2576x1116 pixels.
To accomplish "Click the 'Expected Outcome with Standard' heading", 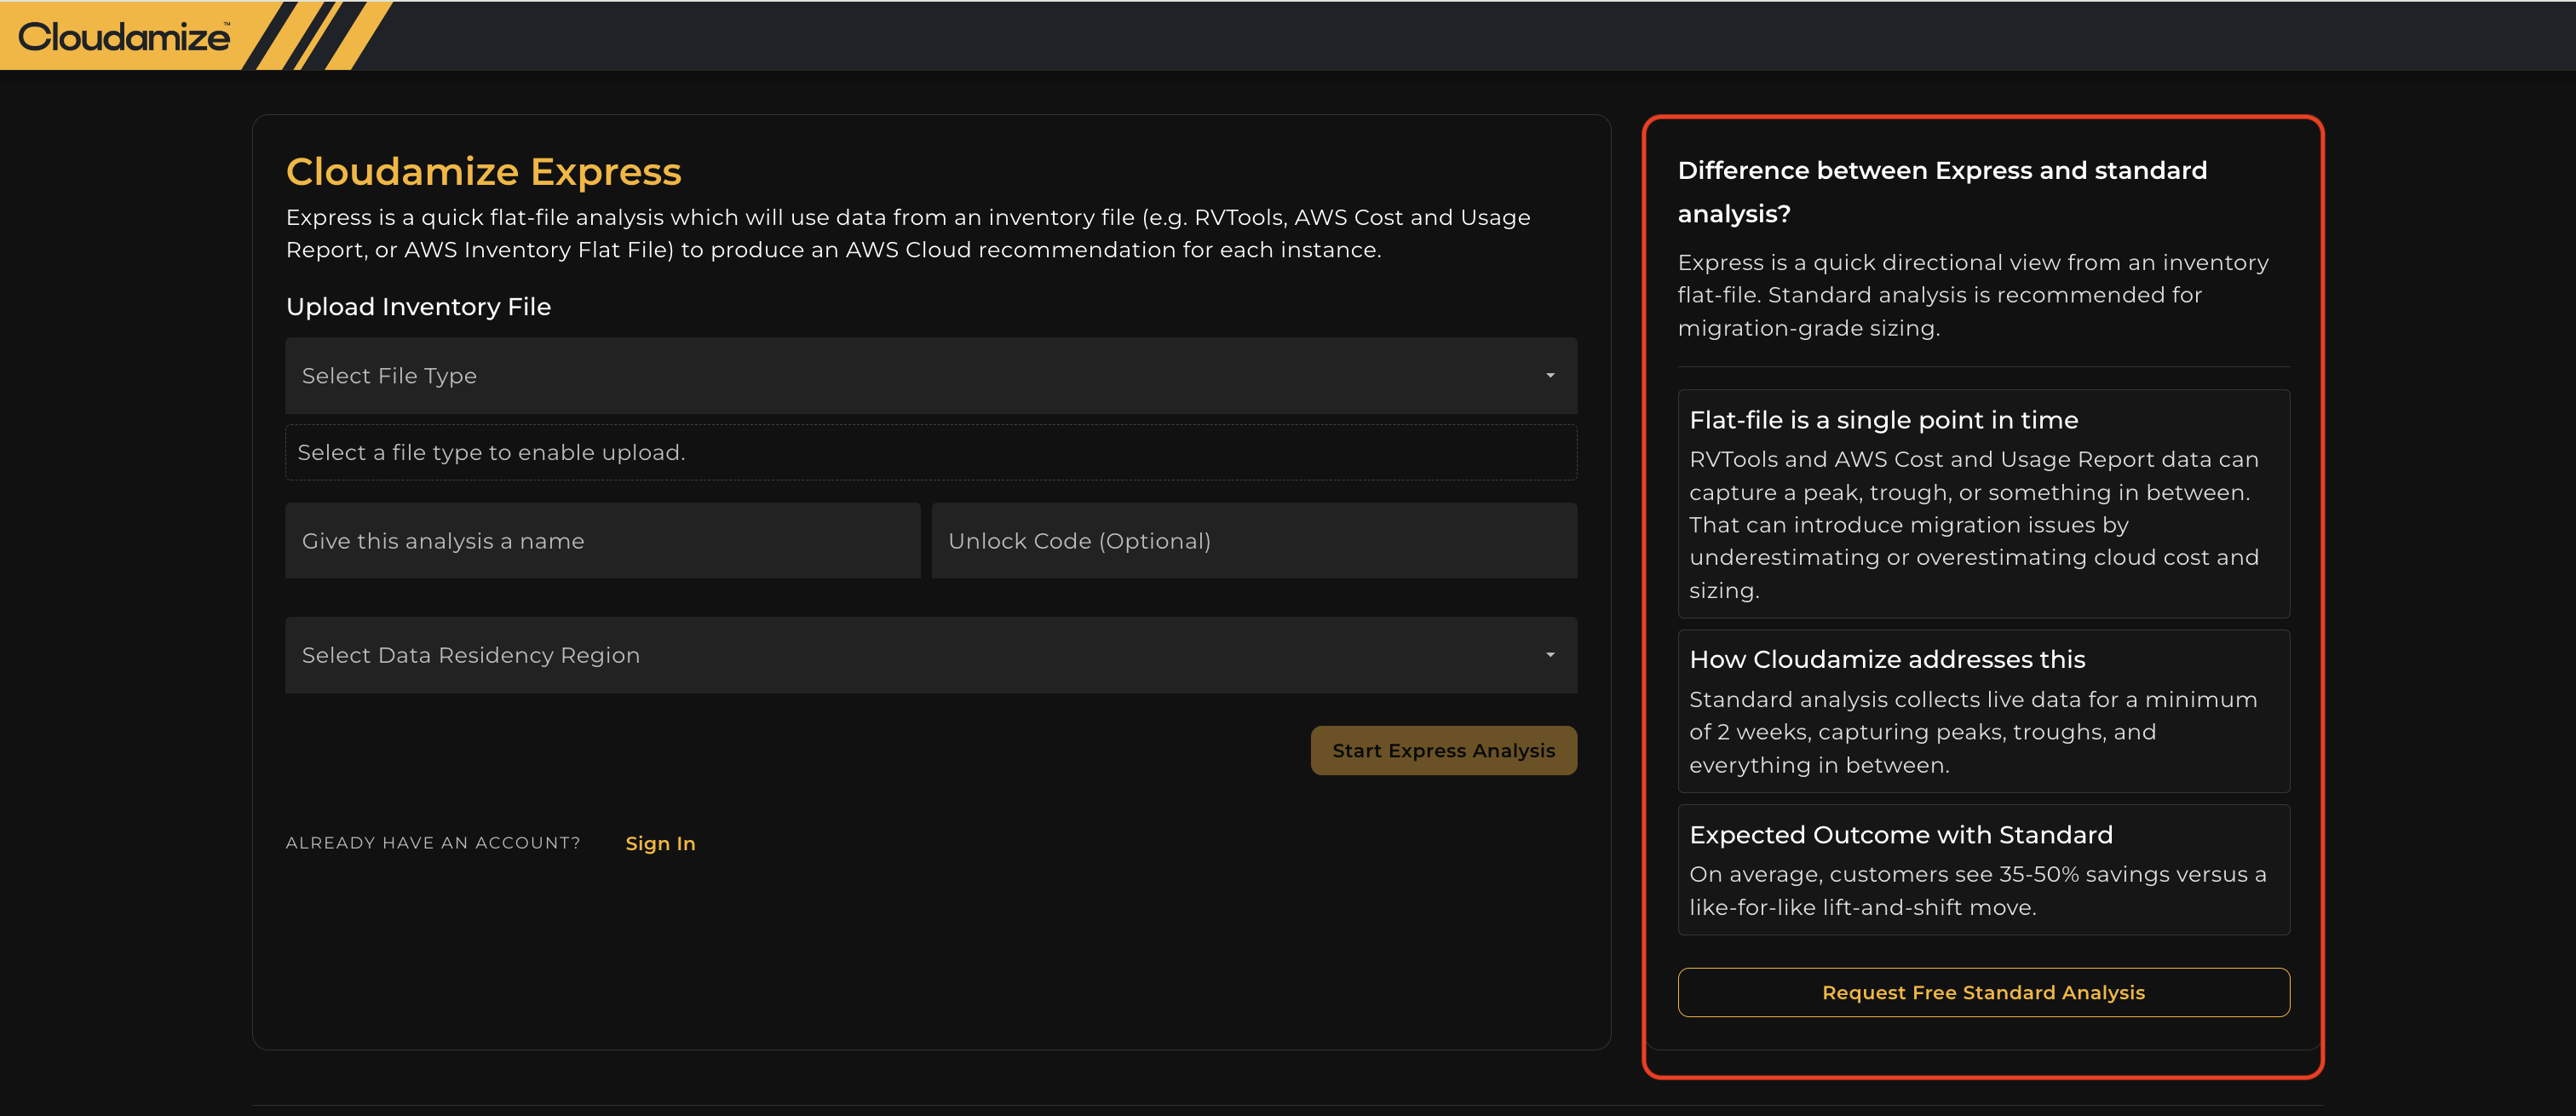I will pos(1901,835).
